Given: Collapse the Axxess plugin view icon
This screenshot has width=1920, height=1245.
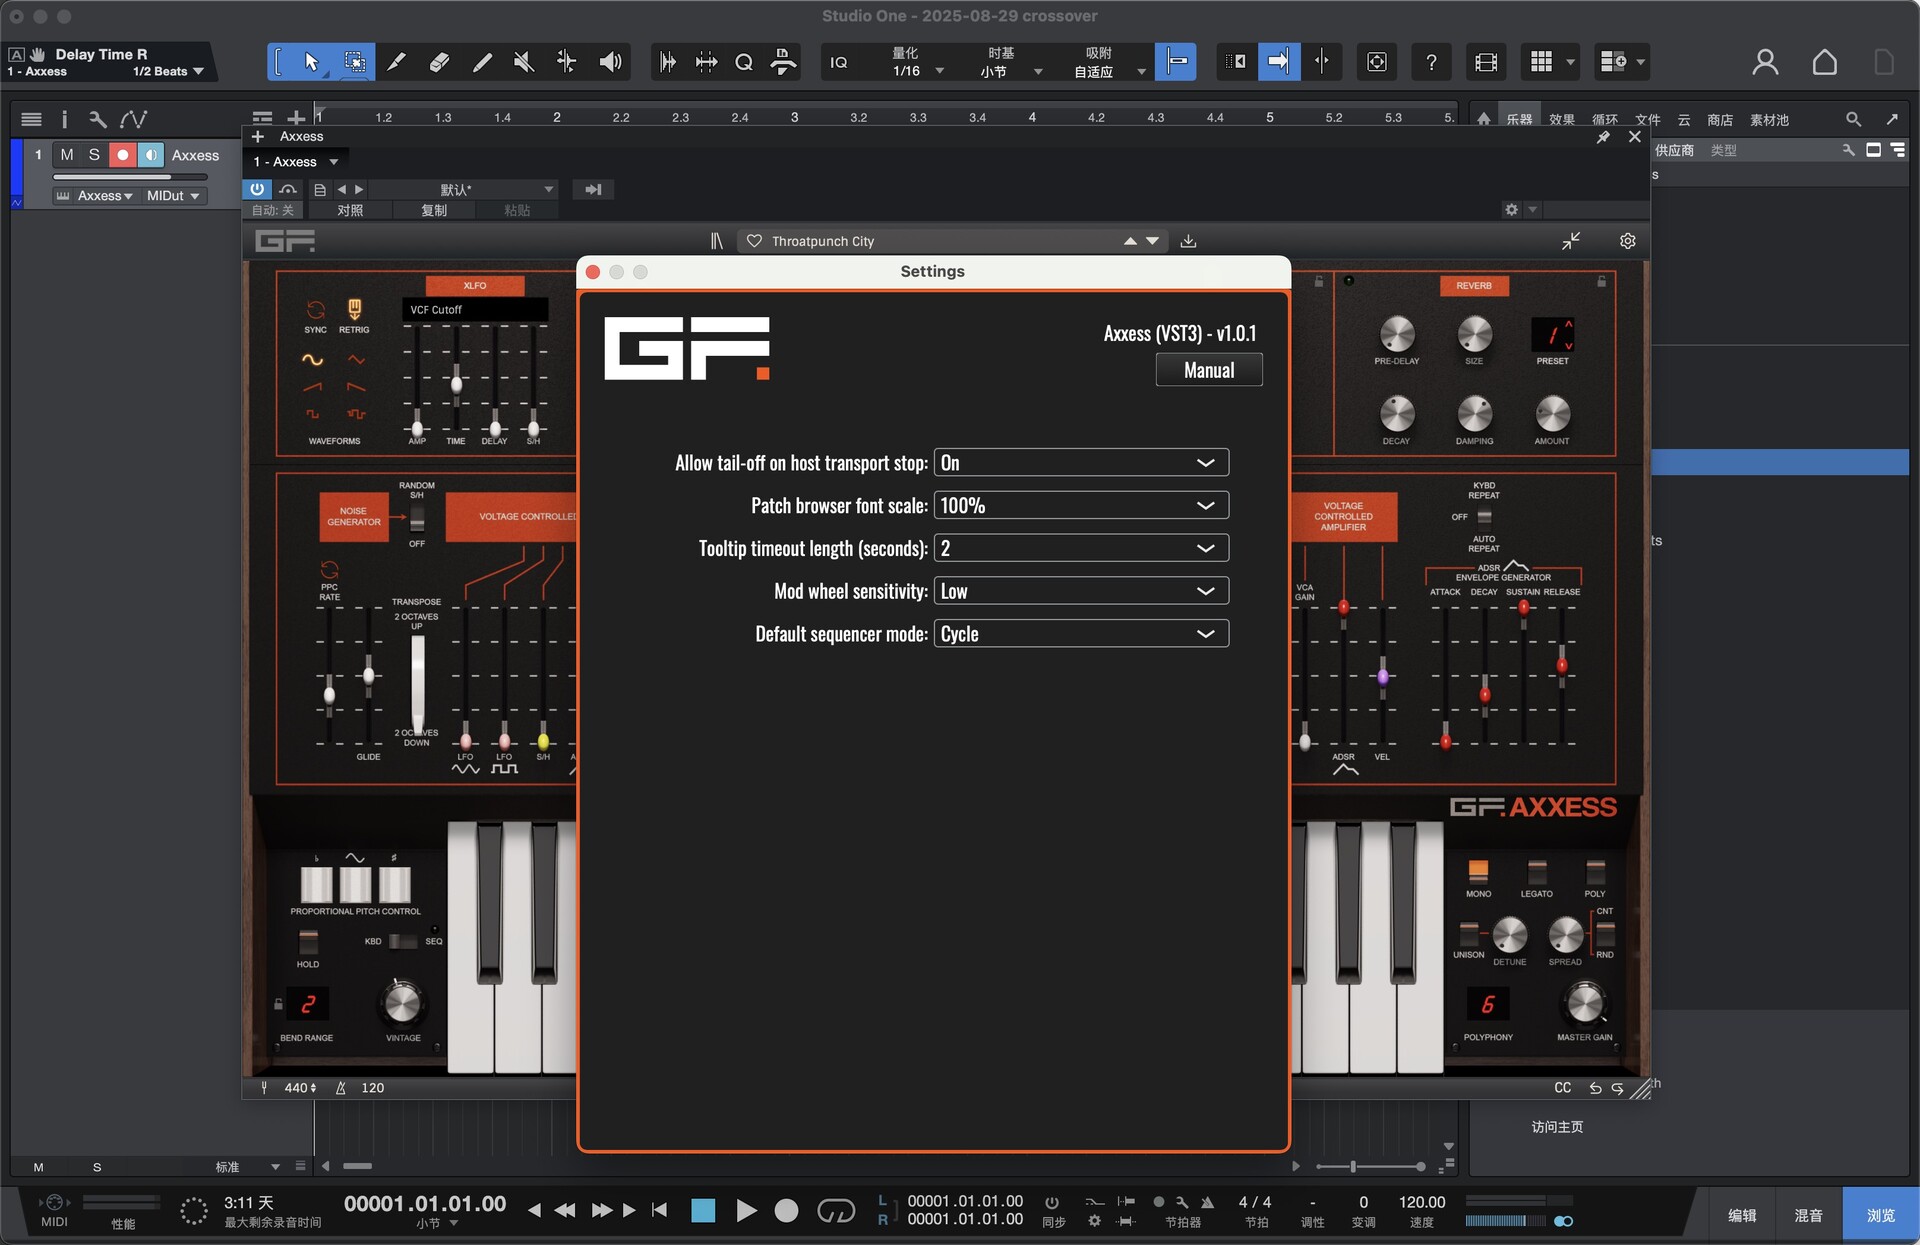Looking at the screenshot, I should pos(1571,241).
